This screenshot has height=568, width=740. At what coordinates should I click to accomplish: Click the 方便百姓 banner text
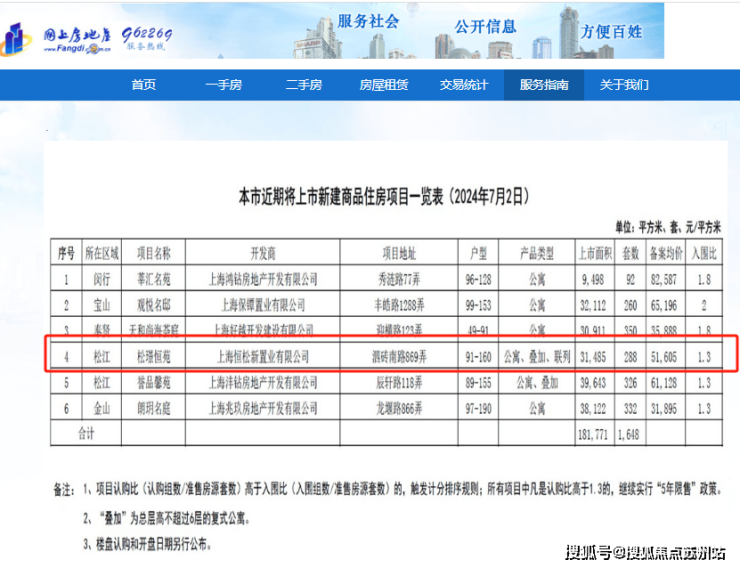pyautogui.click(x=611, y=30)
